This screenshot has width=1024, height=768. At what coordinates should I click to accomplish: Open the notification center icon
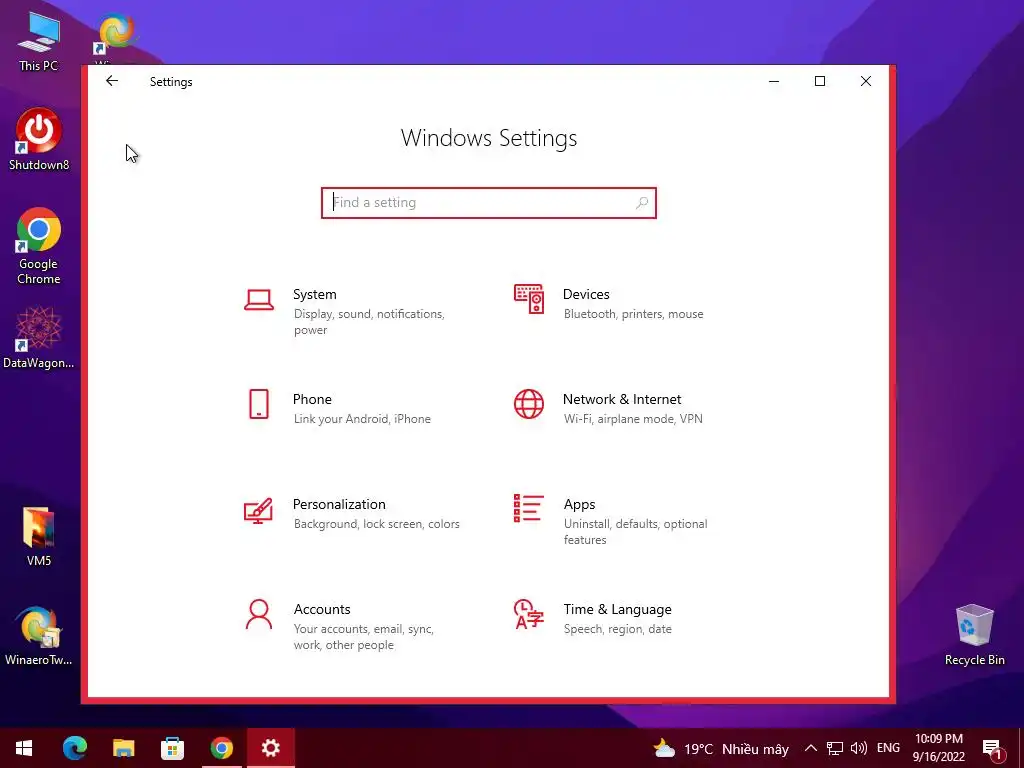click(992, 749)
